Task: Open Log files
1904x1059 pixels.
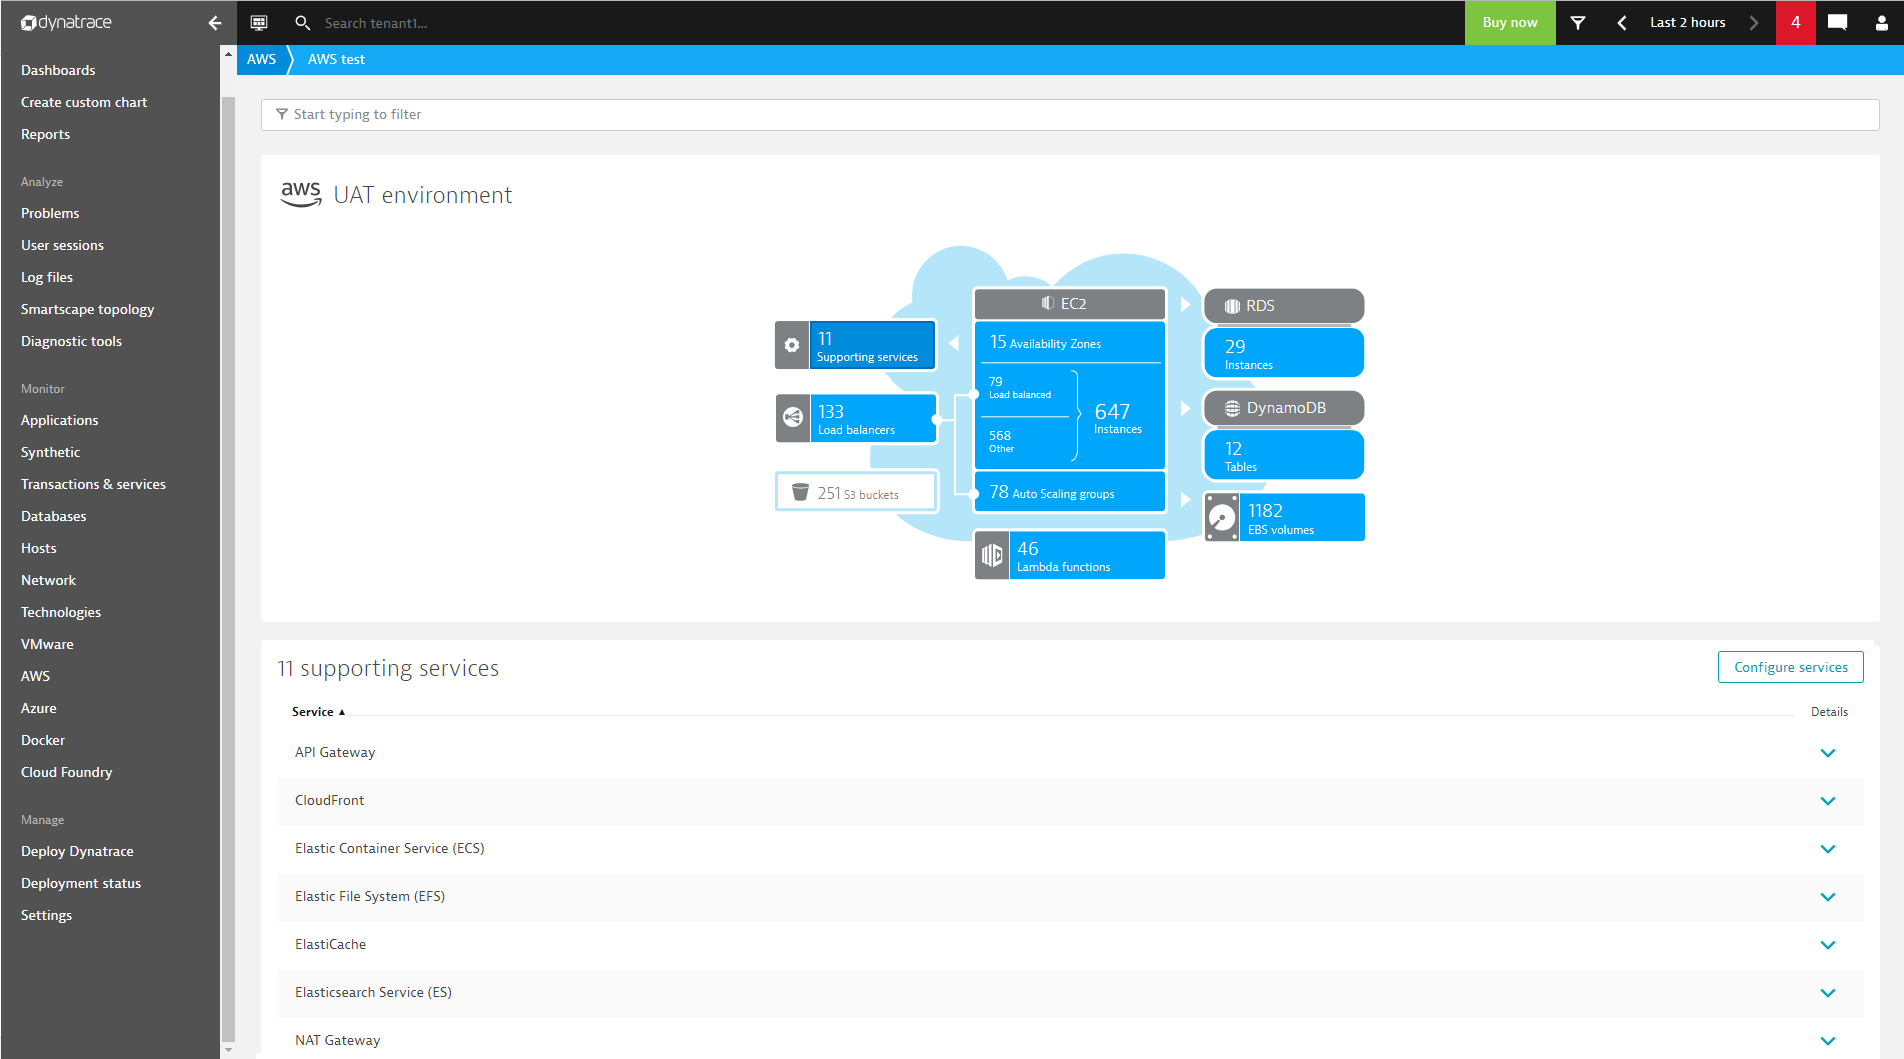Action: (x=47, y=277)
